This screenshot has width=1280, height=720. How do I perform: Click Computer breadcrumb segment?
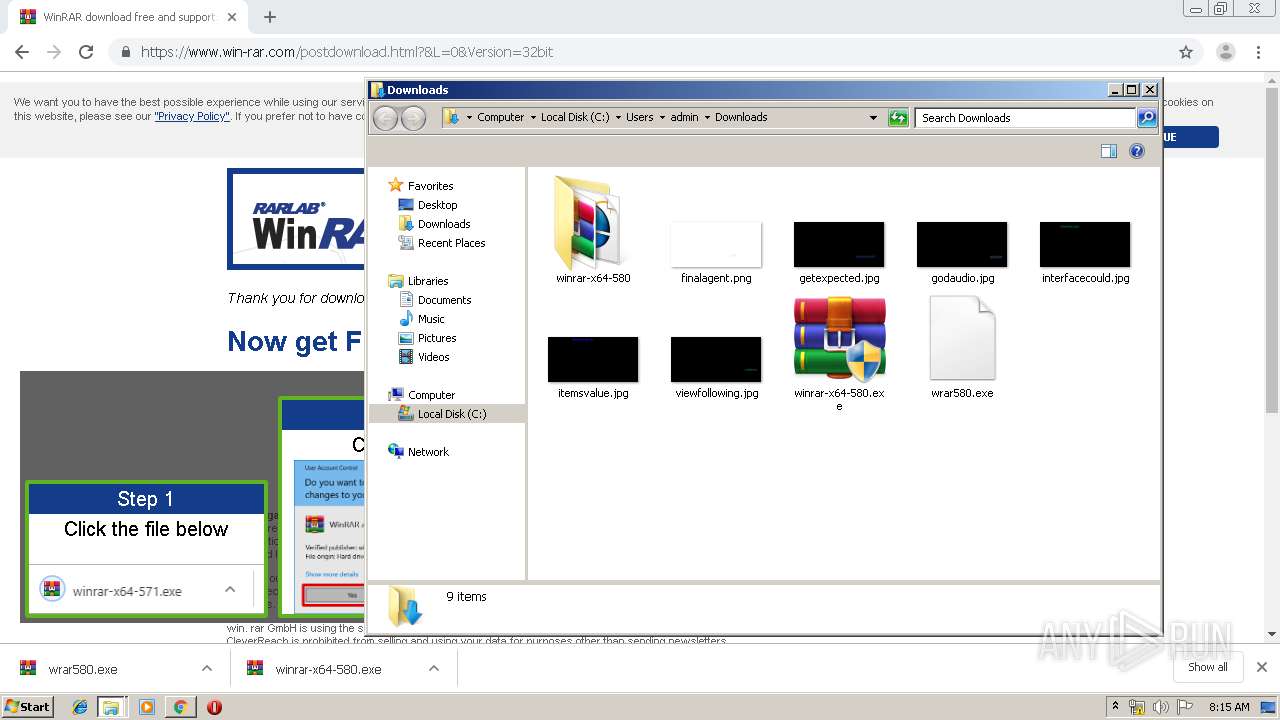click(x=501, y=118)
